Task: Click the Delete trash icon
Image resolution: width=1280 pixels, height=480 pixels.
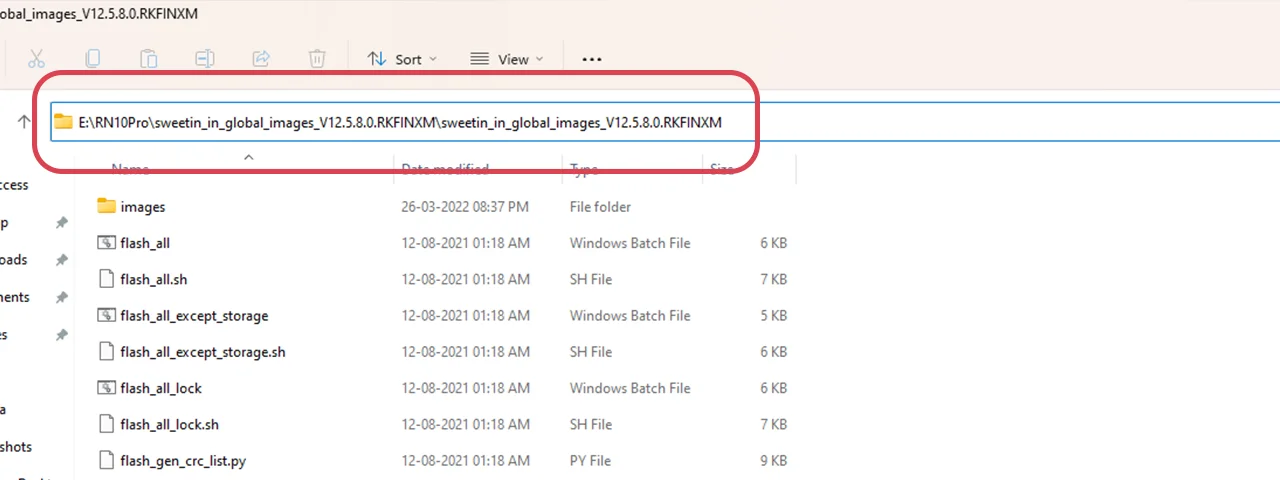Action: tap(317, 59)
